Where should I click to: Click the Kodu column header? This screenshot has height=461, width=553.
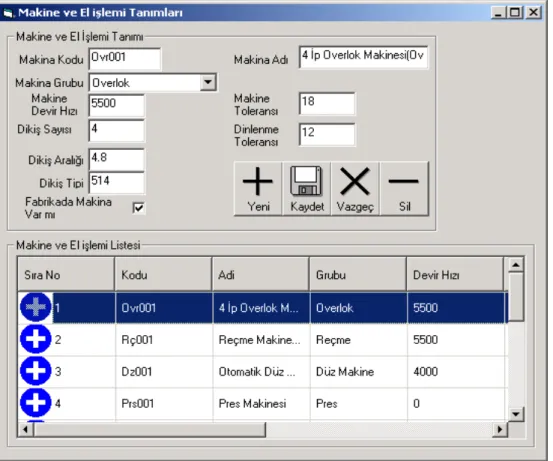164,275
